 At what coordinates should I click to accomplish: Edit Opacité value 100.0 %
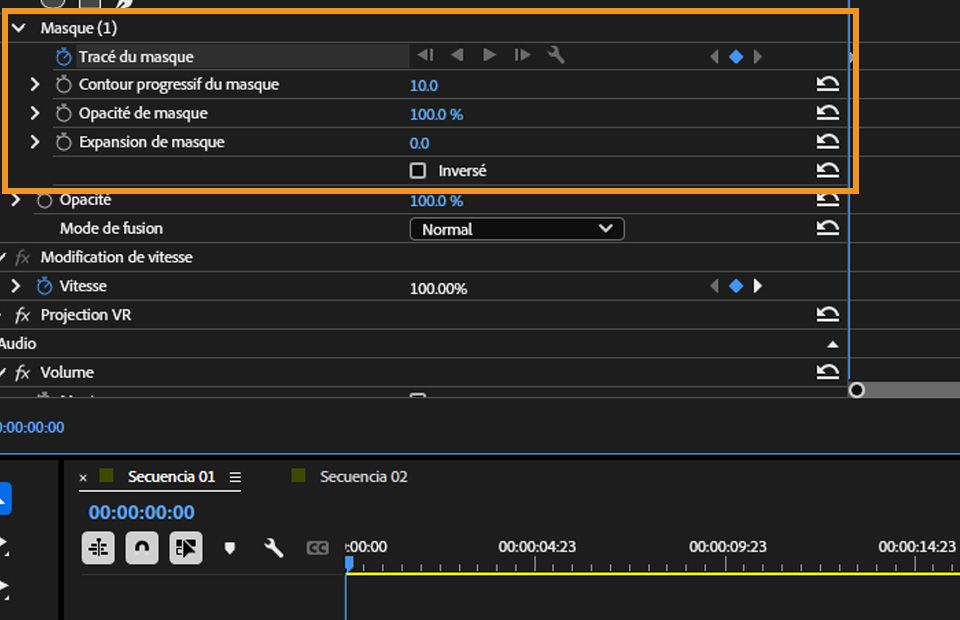click(x=437, y=201)
